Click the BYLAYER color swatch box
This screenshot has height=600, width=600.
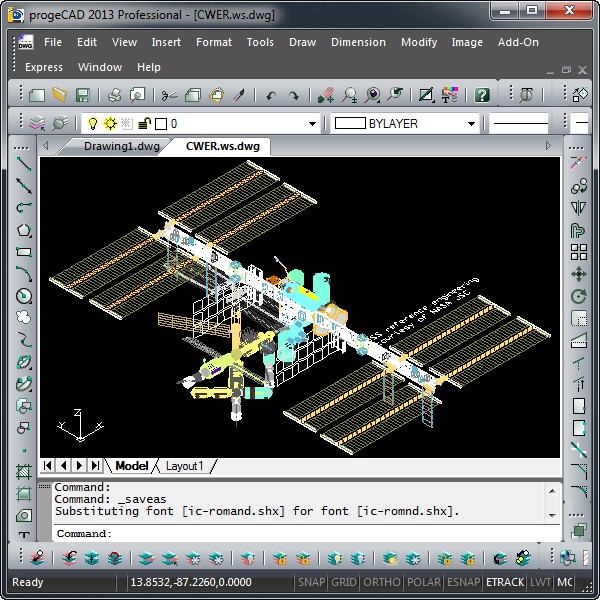(350, 124)
